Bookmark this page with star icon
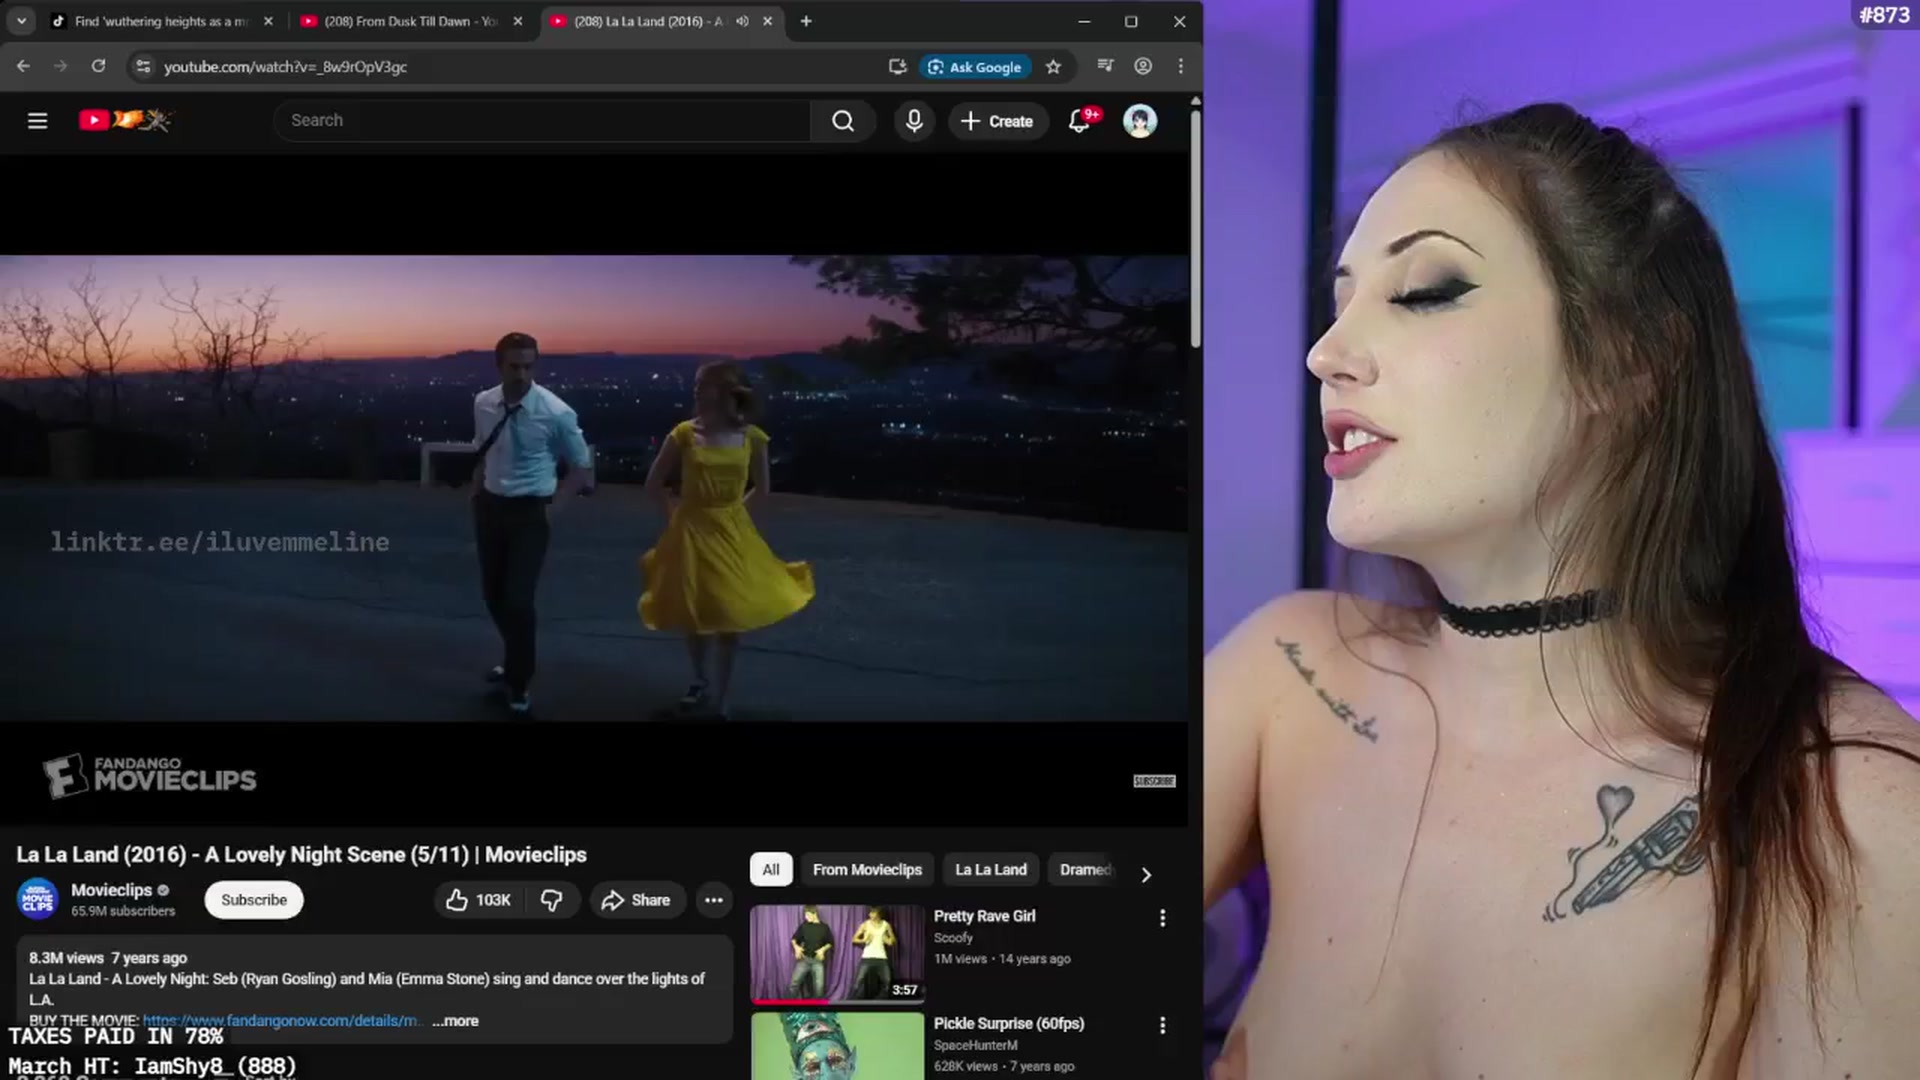Viewport: 1920px width, 1080px height. tap(1053, 66)
